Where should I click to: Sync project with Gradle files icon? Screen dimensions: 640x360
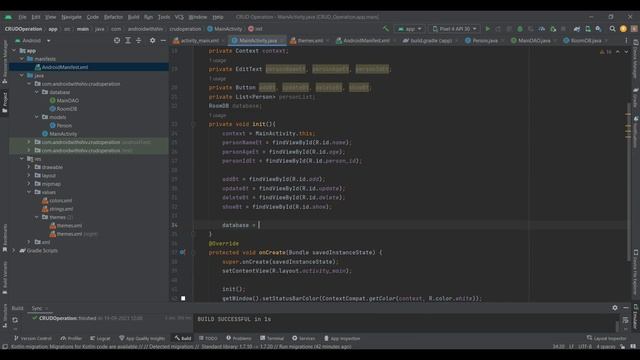click(577, 29)
